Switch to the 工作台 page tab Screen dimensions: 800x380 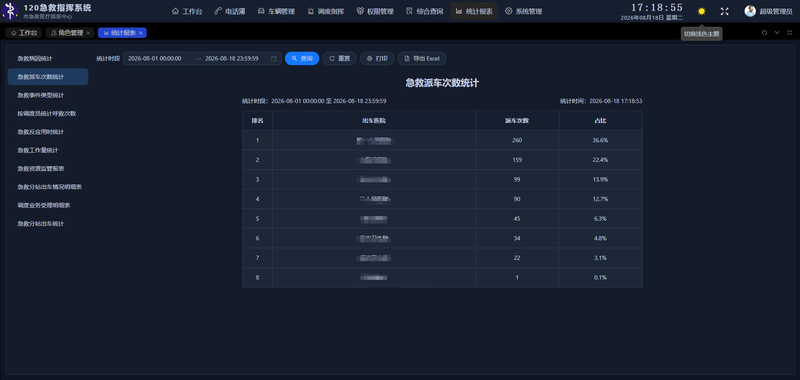[24, 33]
